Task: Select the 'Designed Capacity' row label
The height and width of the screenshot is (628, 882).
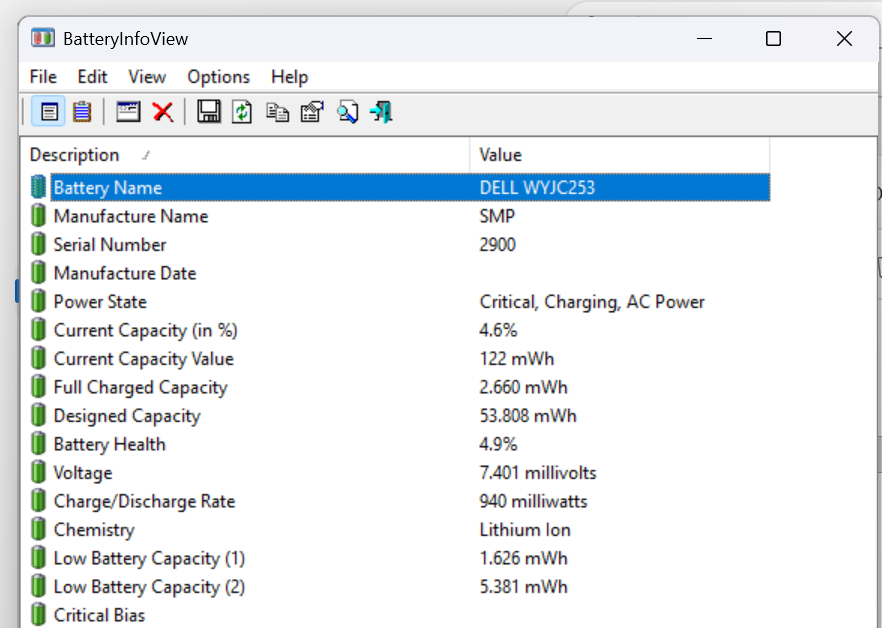Action: click(127, 416)
